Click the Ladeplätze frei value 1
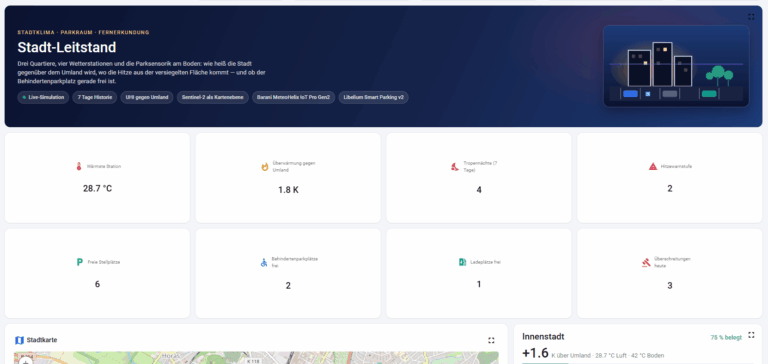768x364 pixels. 479,284
